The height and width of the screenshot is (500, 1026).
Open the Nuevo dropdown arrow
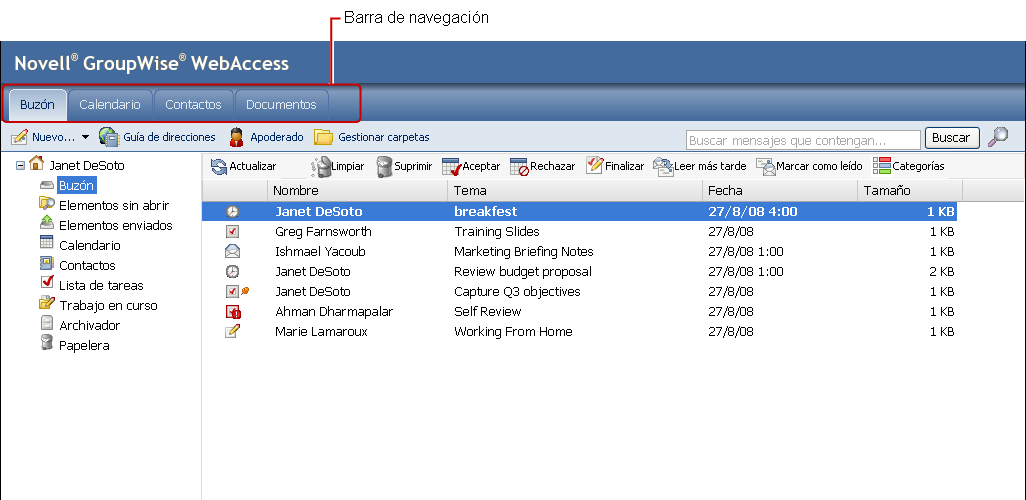click(85, 138)
